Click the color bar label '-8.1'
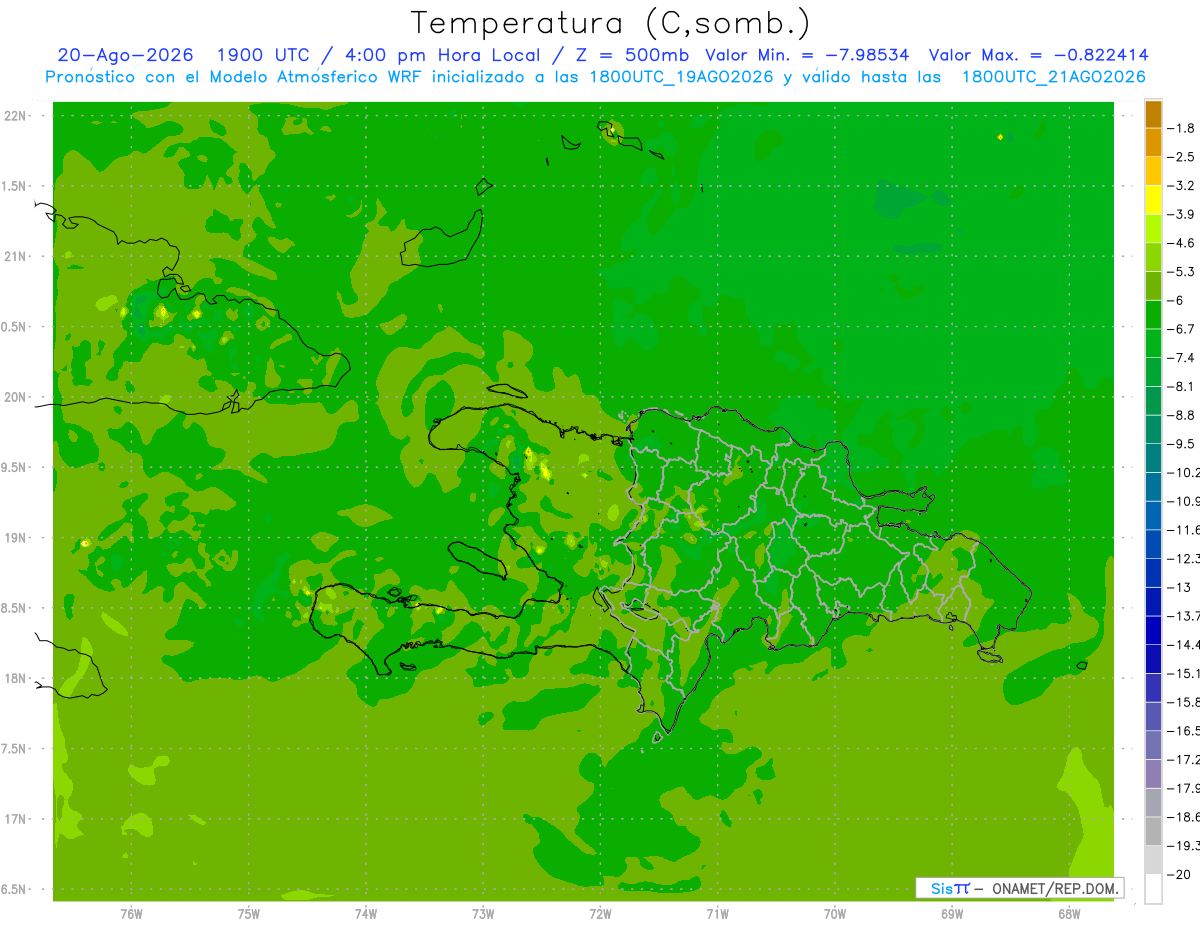Screen dimensions: 1200x927 [x=1181, y=386]
